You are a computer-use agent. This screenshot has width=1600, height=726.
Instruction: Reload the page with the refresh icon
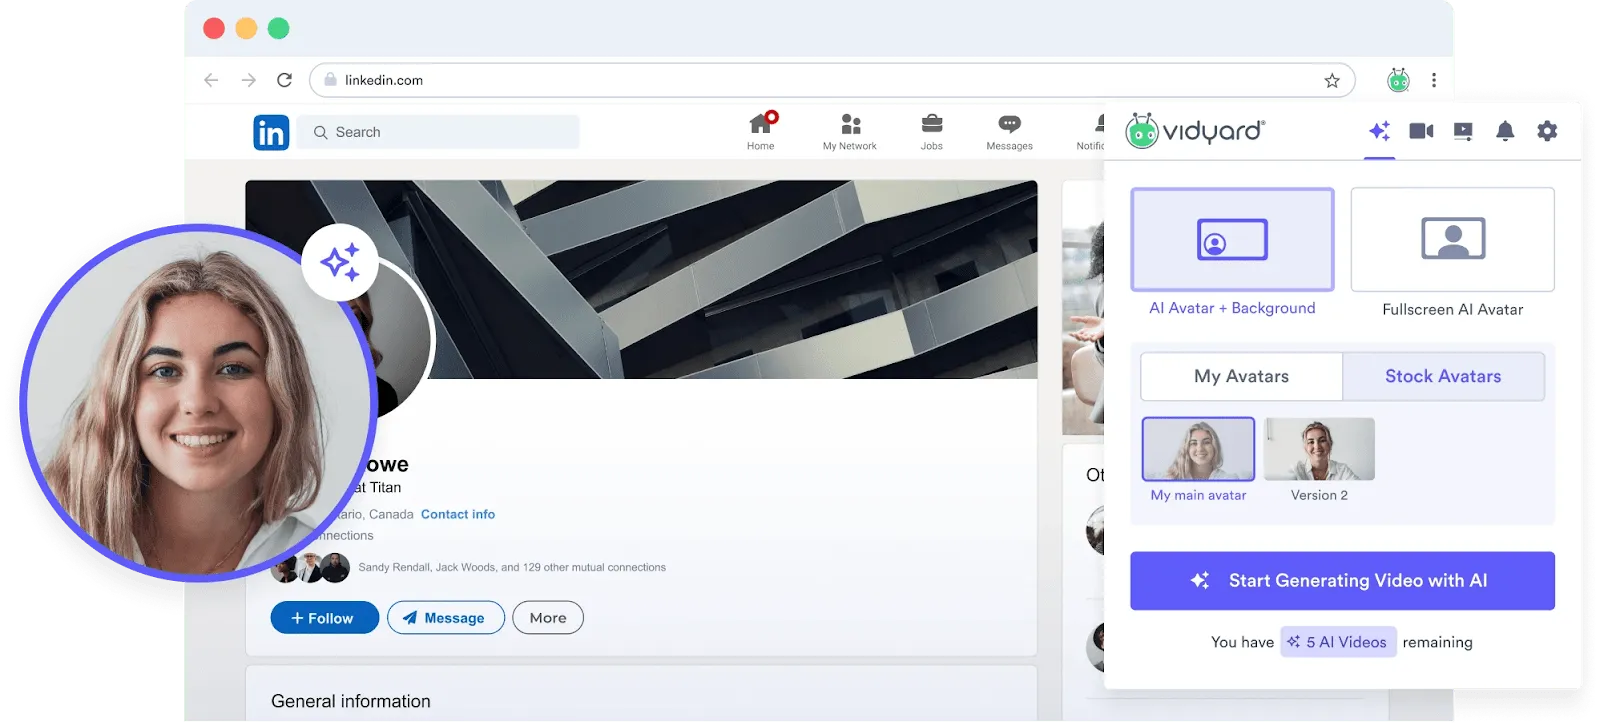pos(285,80)
